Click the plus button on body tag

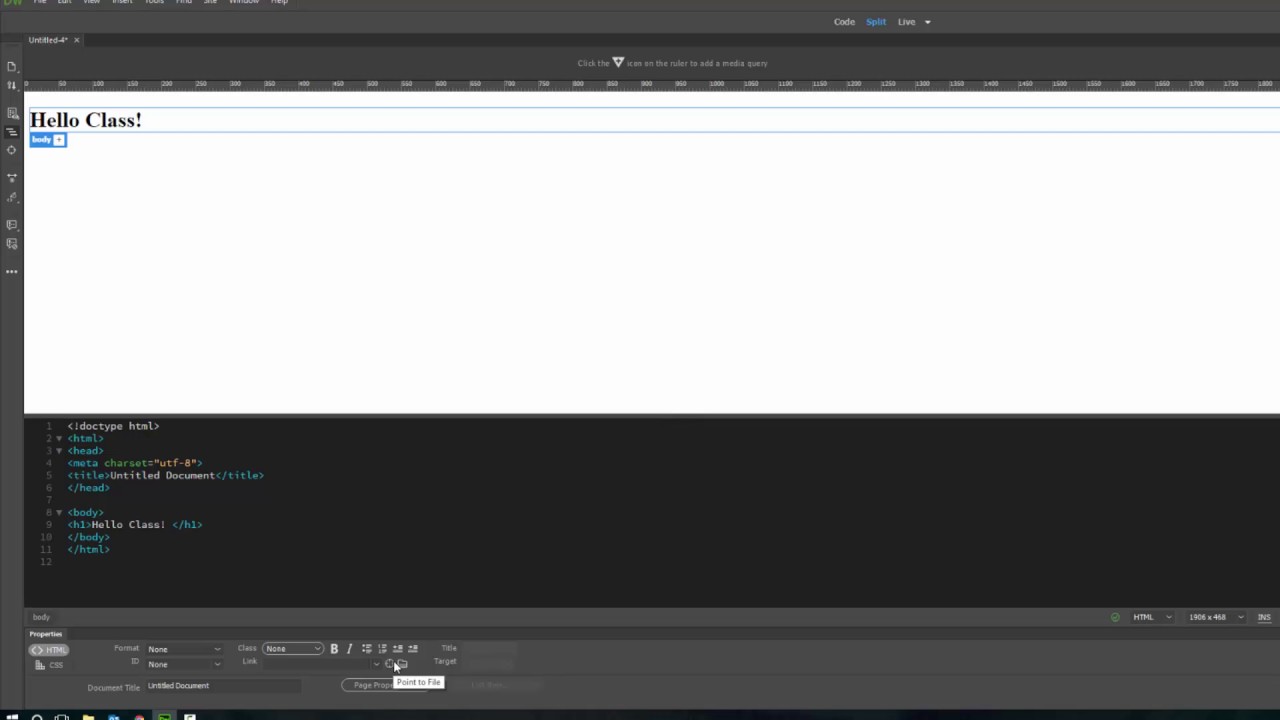coord(59,140)
